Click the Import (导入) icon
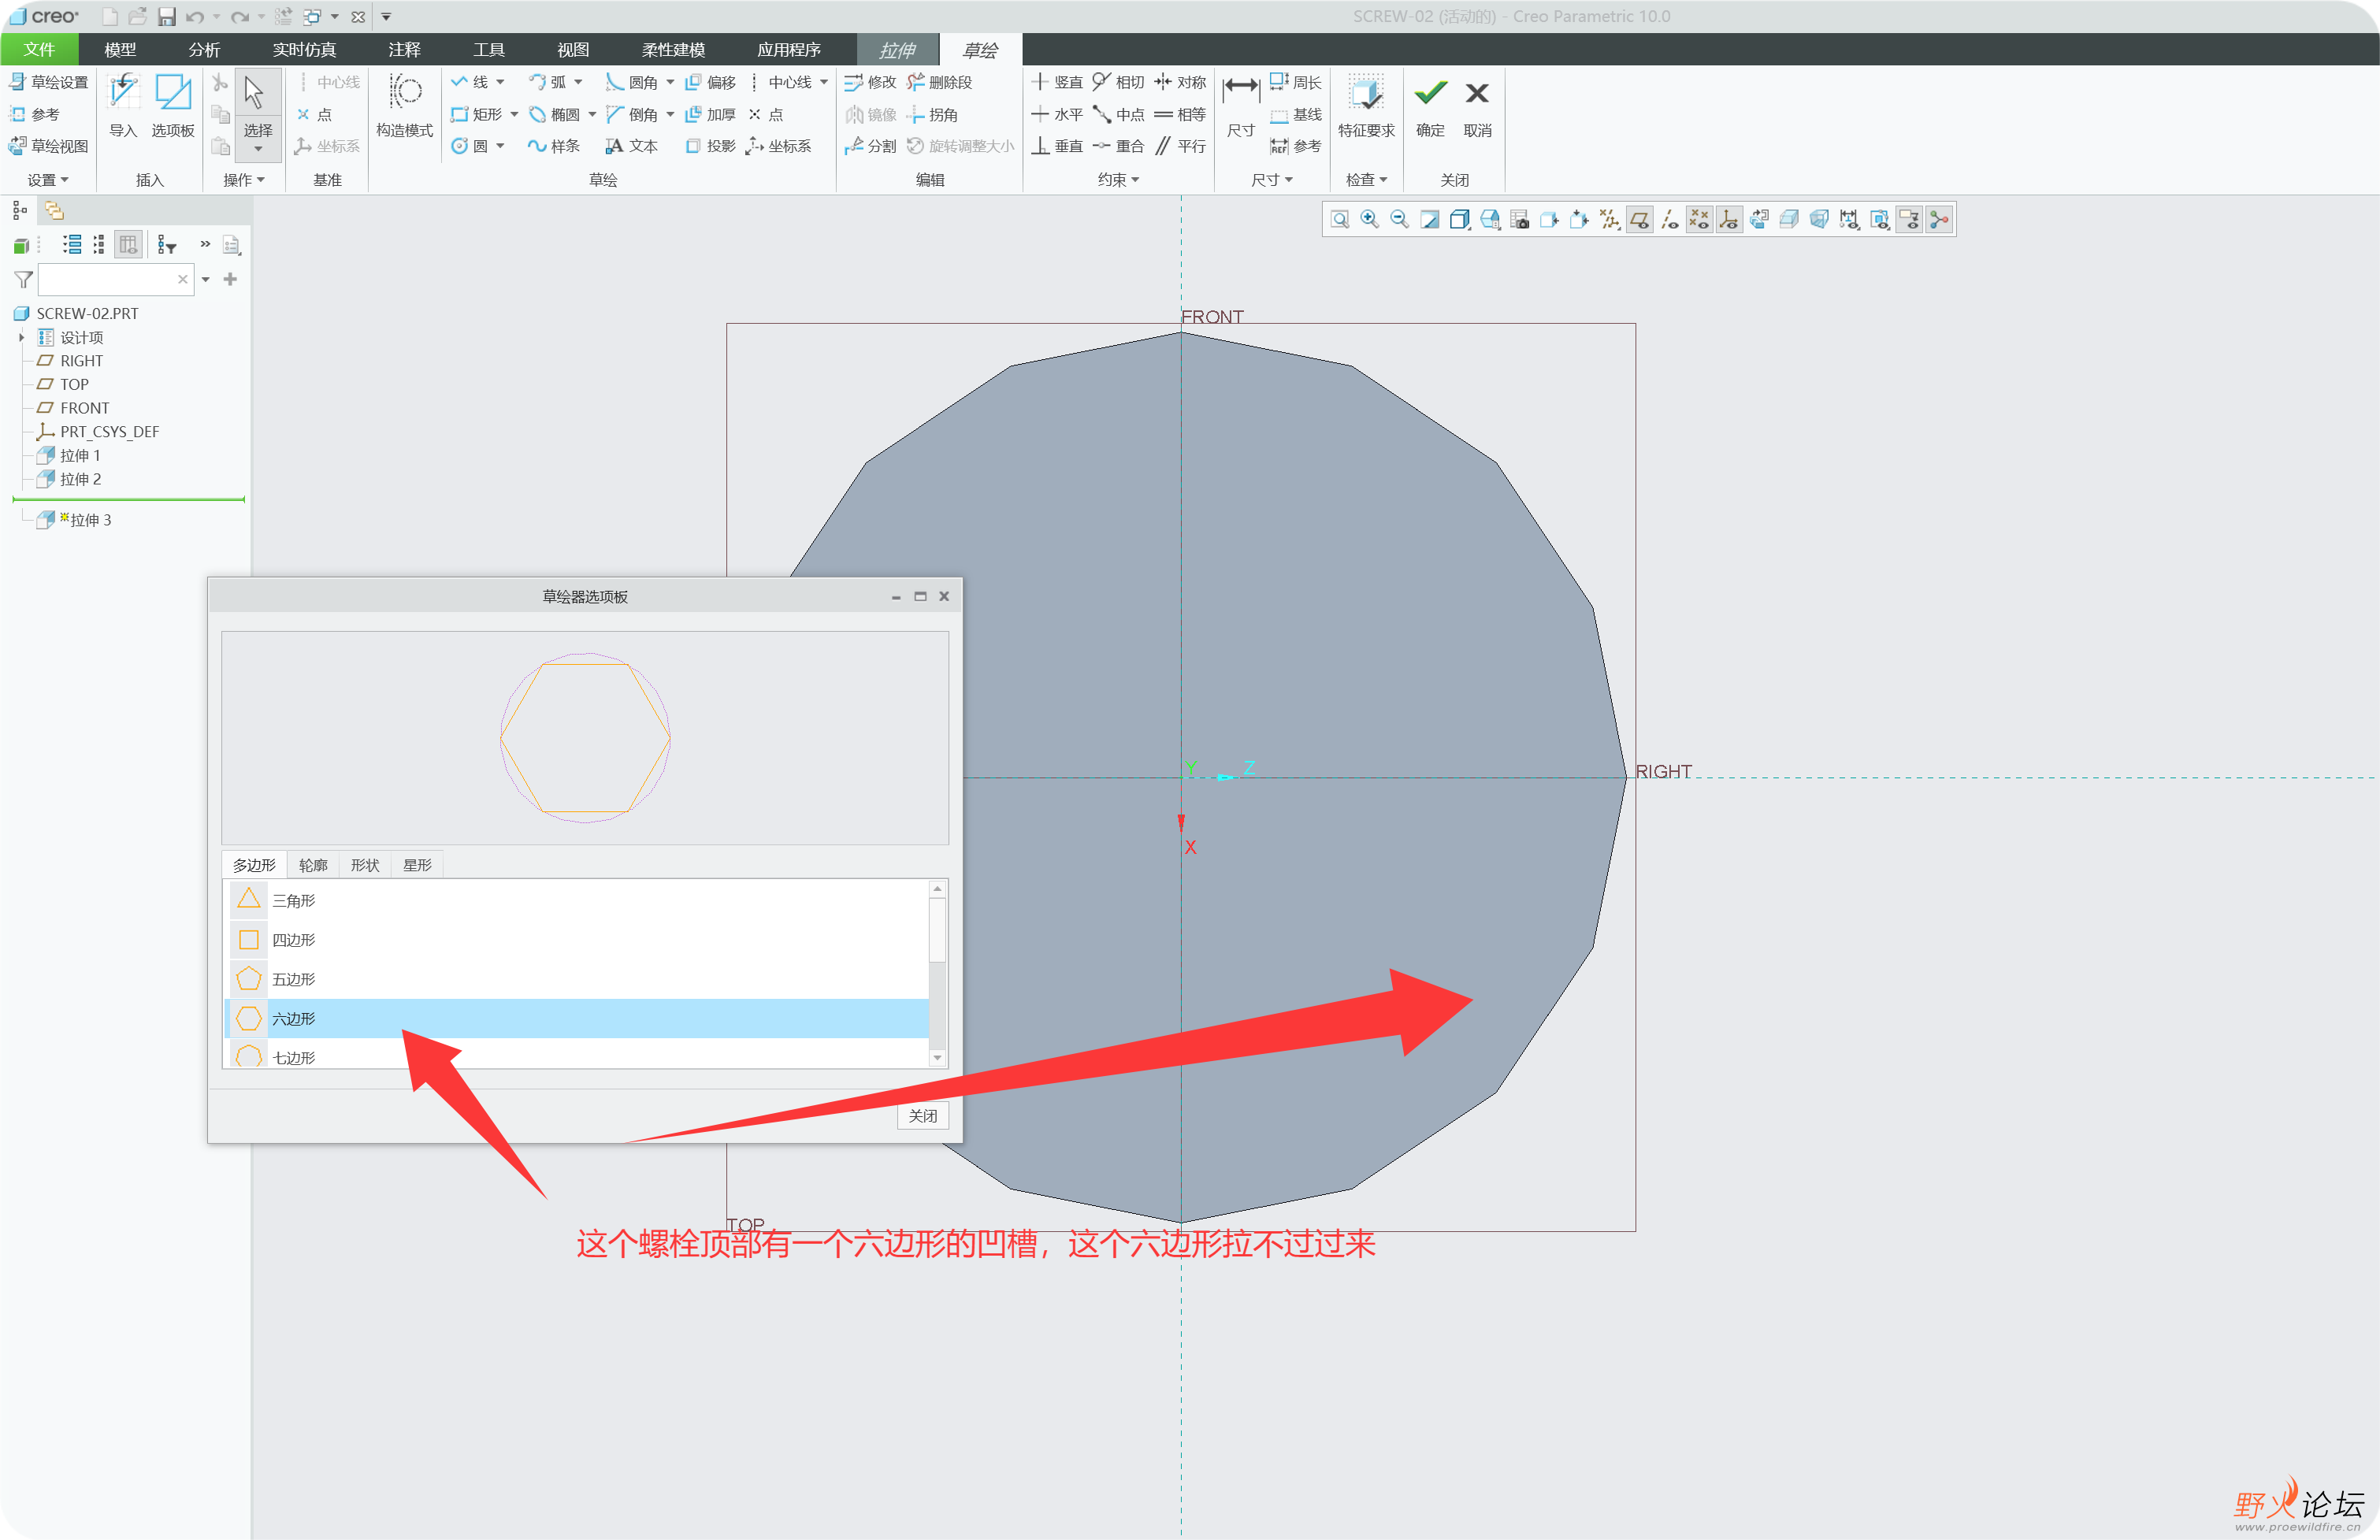This screenshot has width=2380, height=1540. point(123,104)
